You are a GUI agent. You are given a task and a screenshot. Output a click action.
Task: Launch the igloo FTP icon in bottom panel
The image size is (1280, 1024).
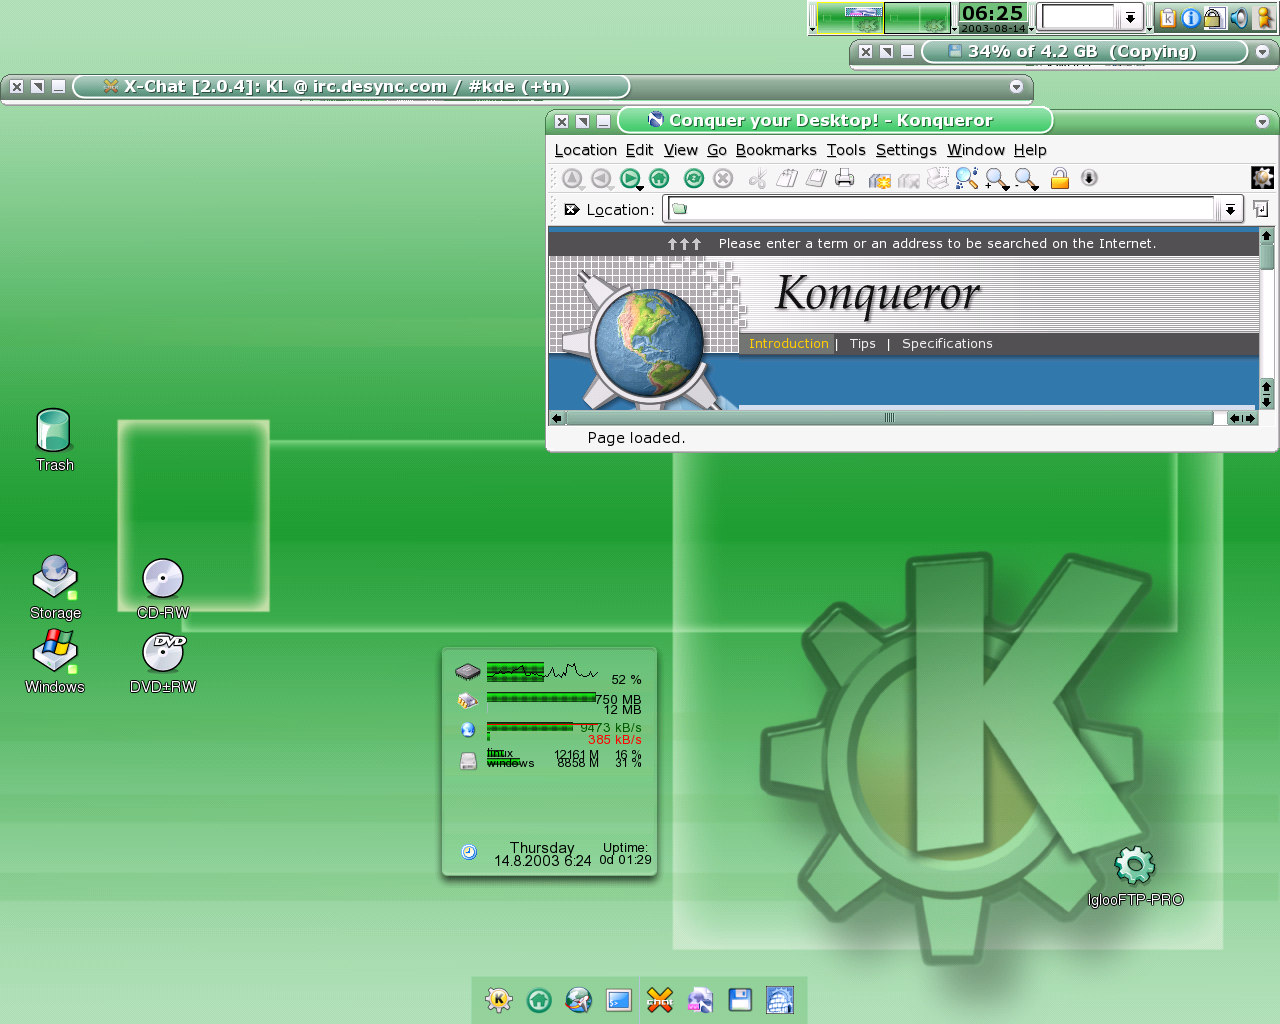[x=780, y=1000]
